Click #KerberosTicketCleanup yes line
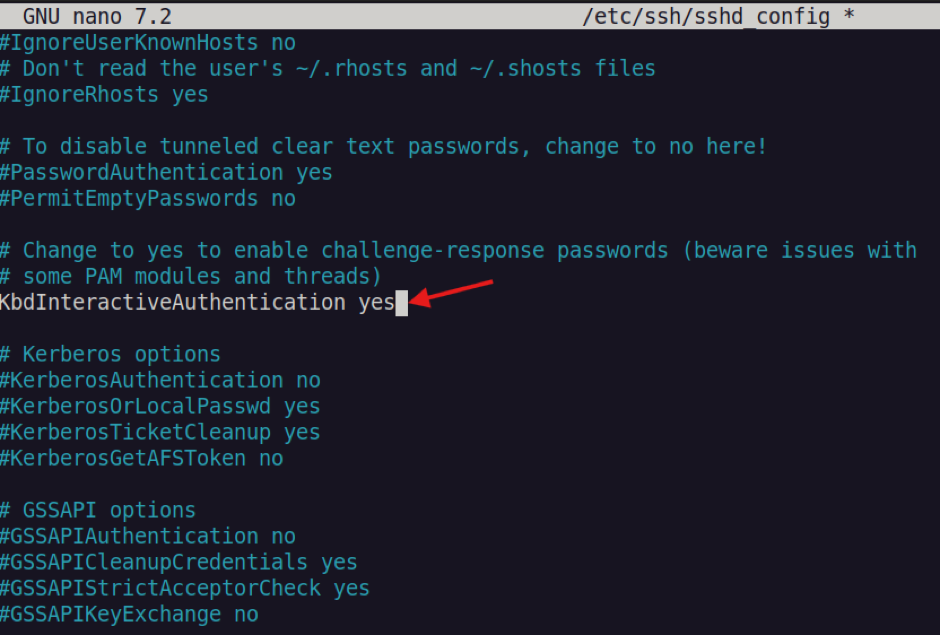Screen dimensions: 940x635 pyautogui.click(x=160, y=433)
